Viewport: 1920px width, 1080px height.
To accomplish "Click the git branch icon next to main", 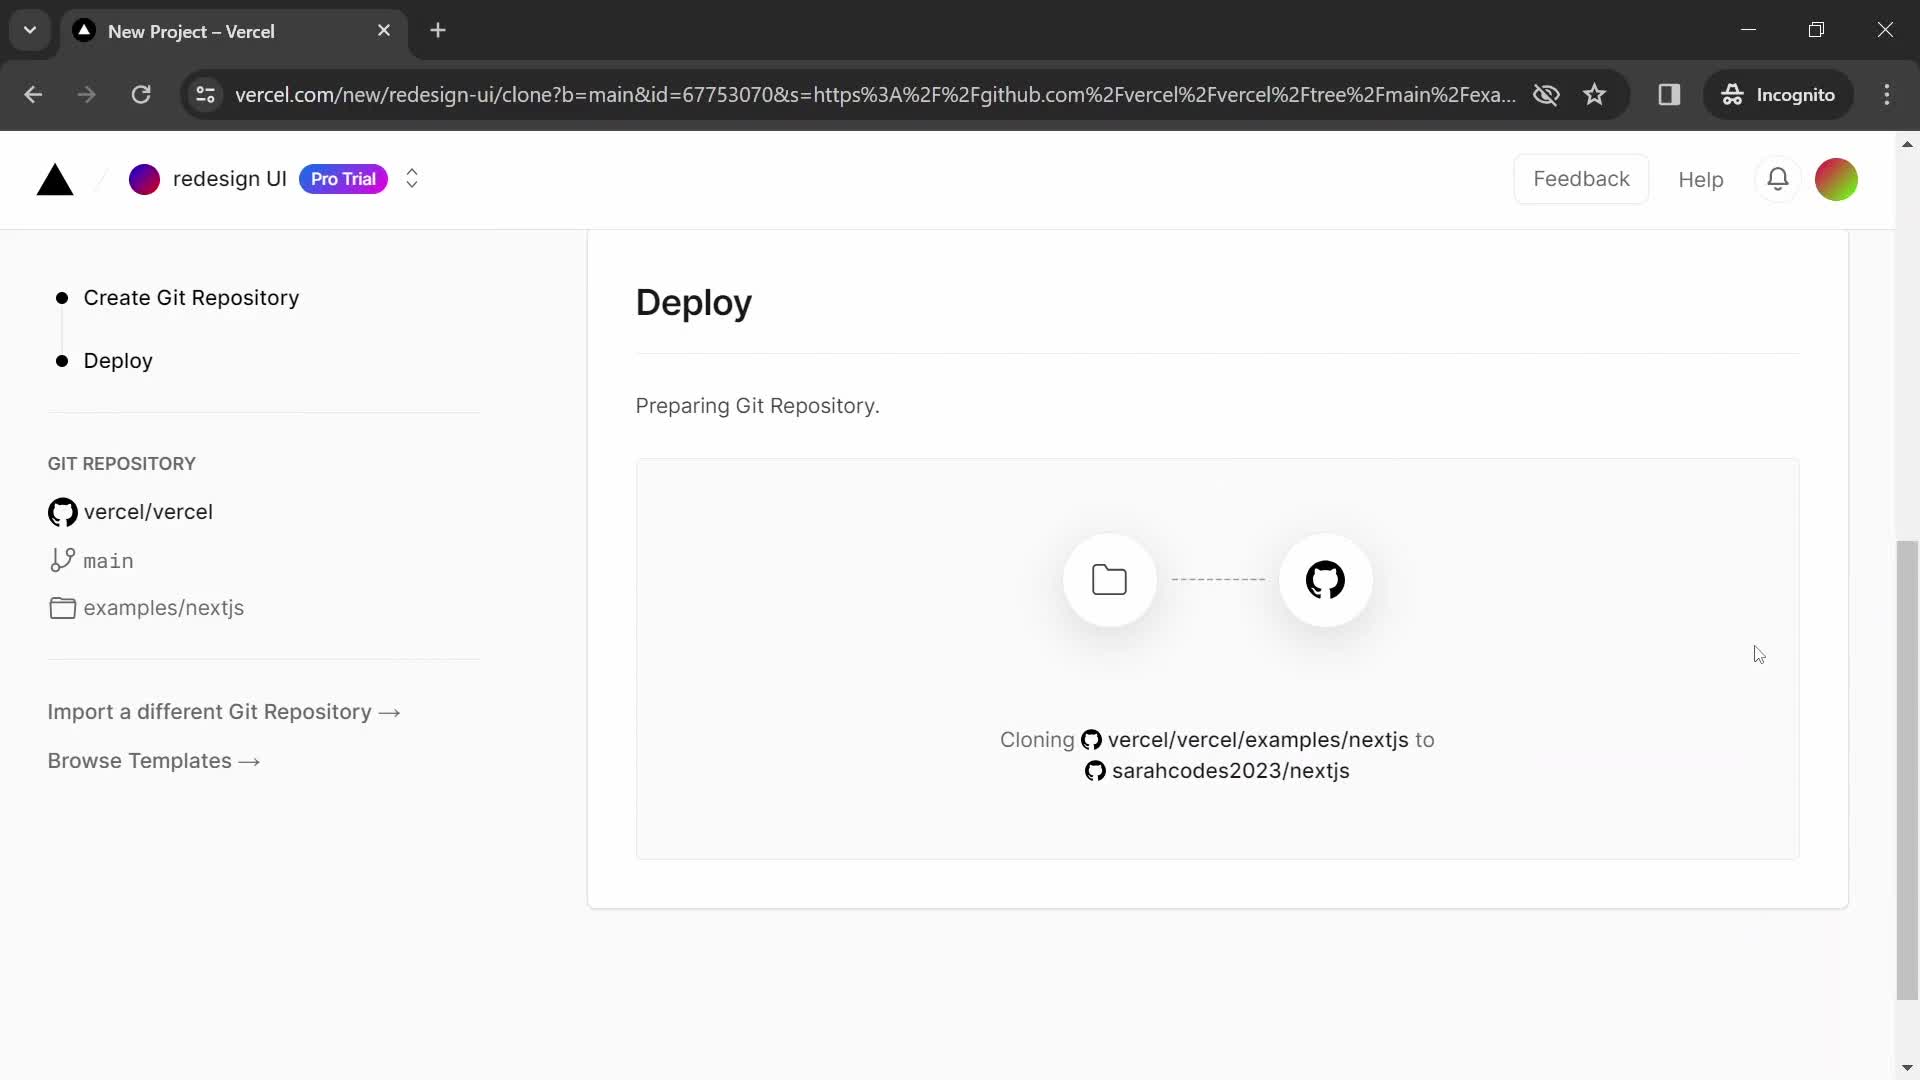I will [62, 560].
